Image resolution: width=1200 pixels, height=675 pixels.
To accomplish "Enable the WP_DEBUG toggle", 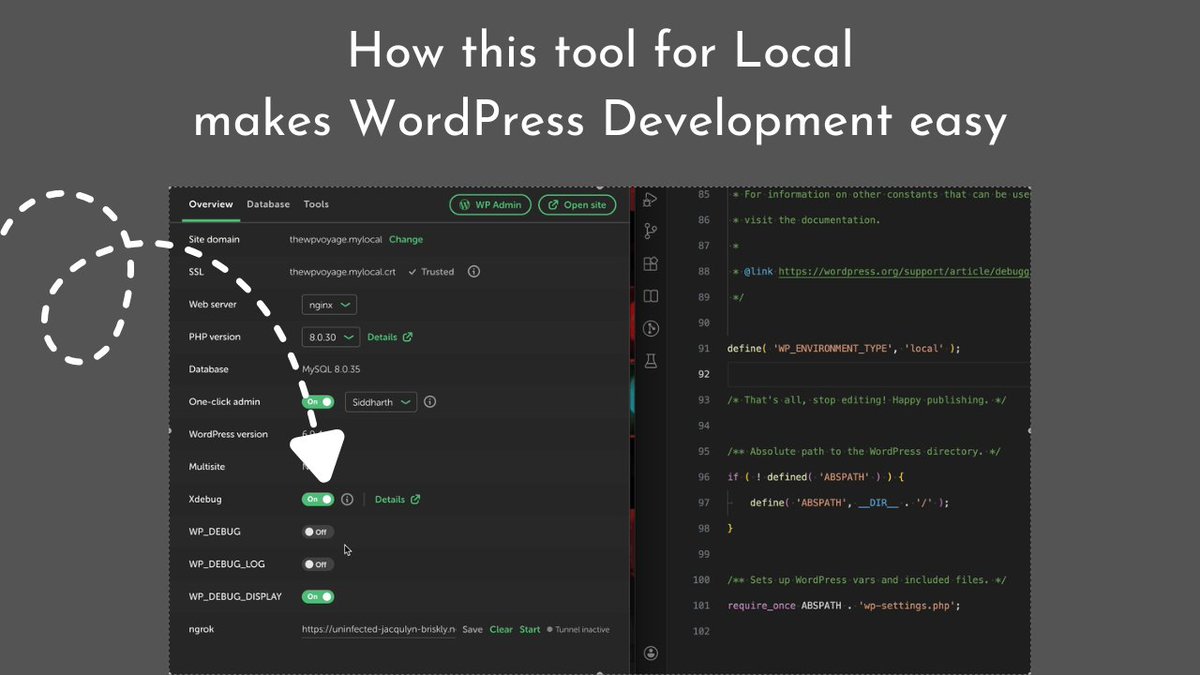I will pos(318,532).
